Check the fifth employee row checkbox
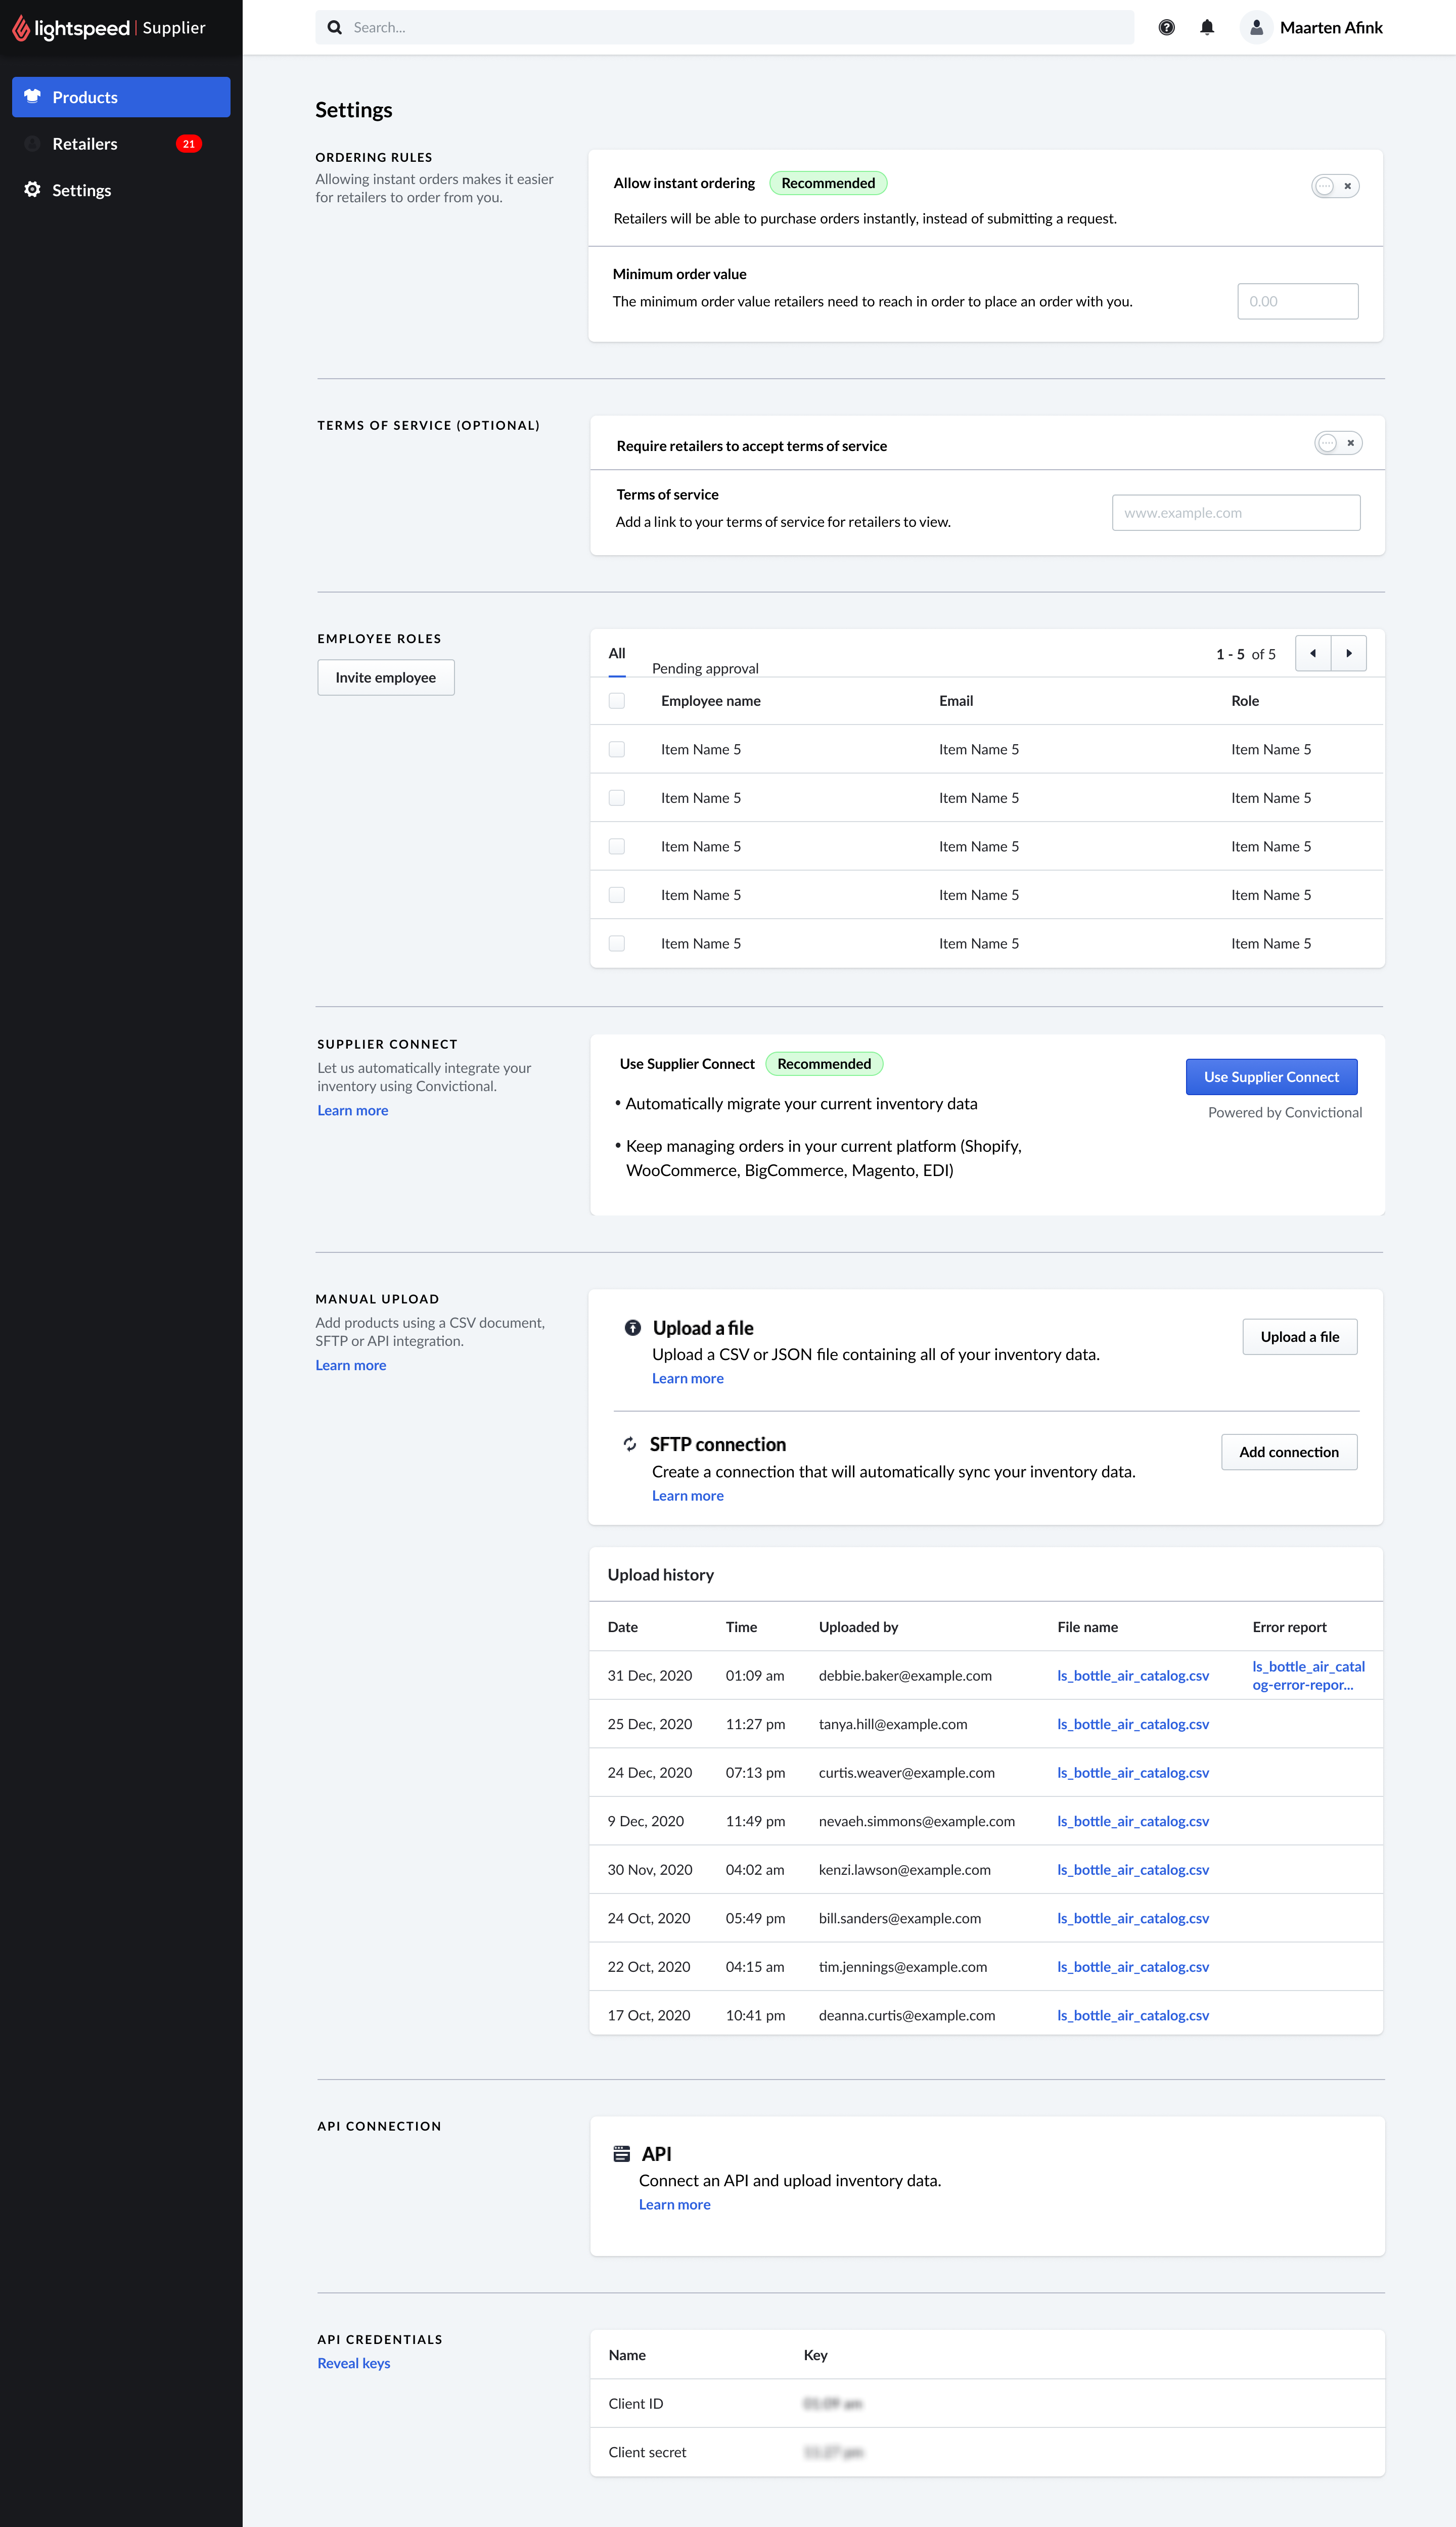 [x=617, y=944]
